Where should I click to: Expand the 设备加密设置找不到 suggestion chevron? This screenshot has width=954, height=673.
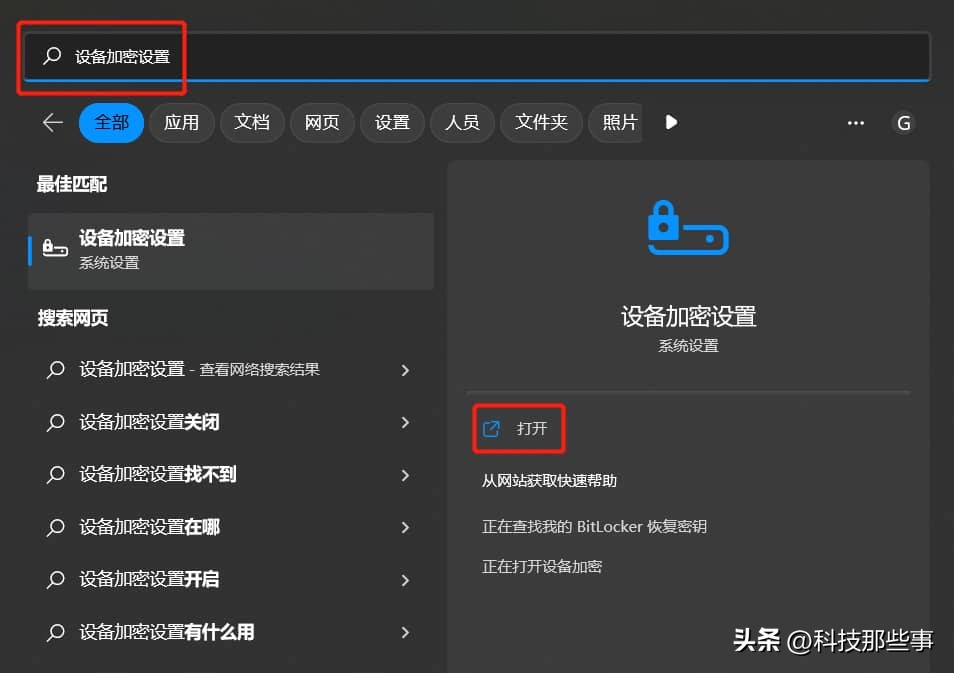coord(405,474)
